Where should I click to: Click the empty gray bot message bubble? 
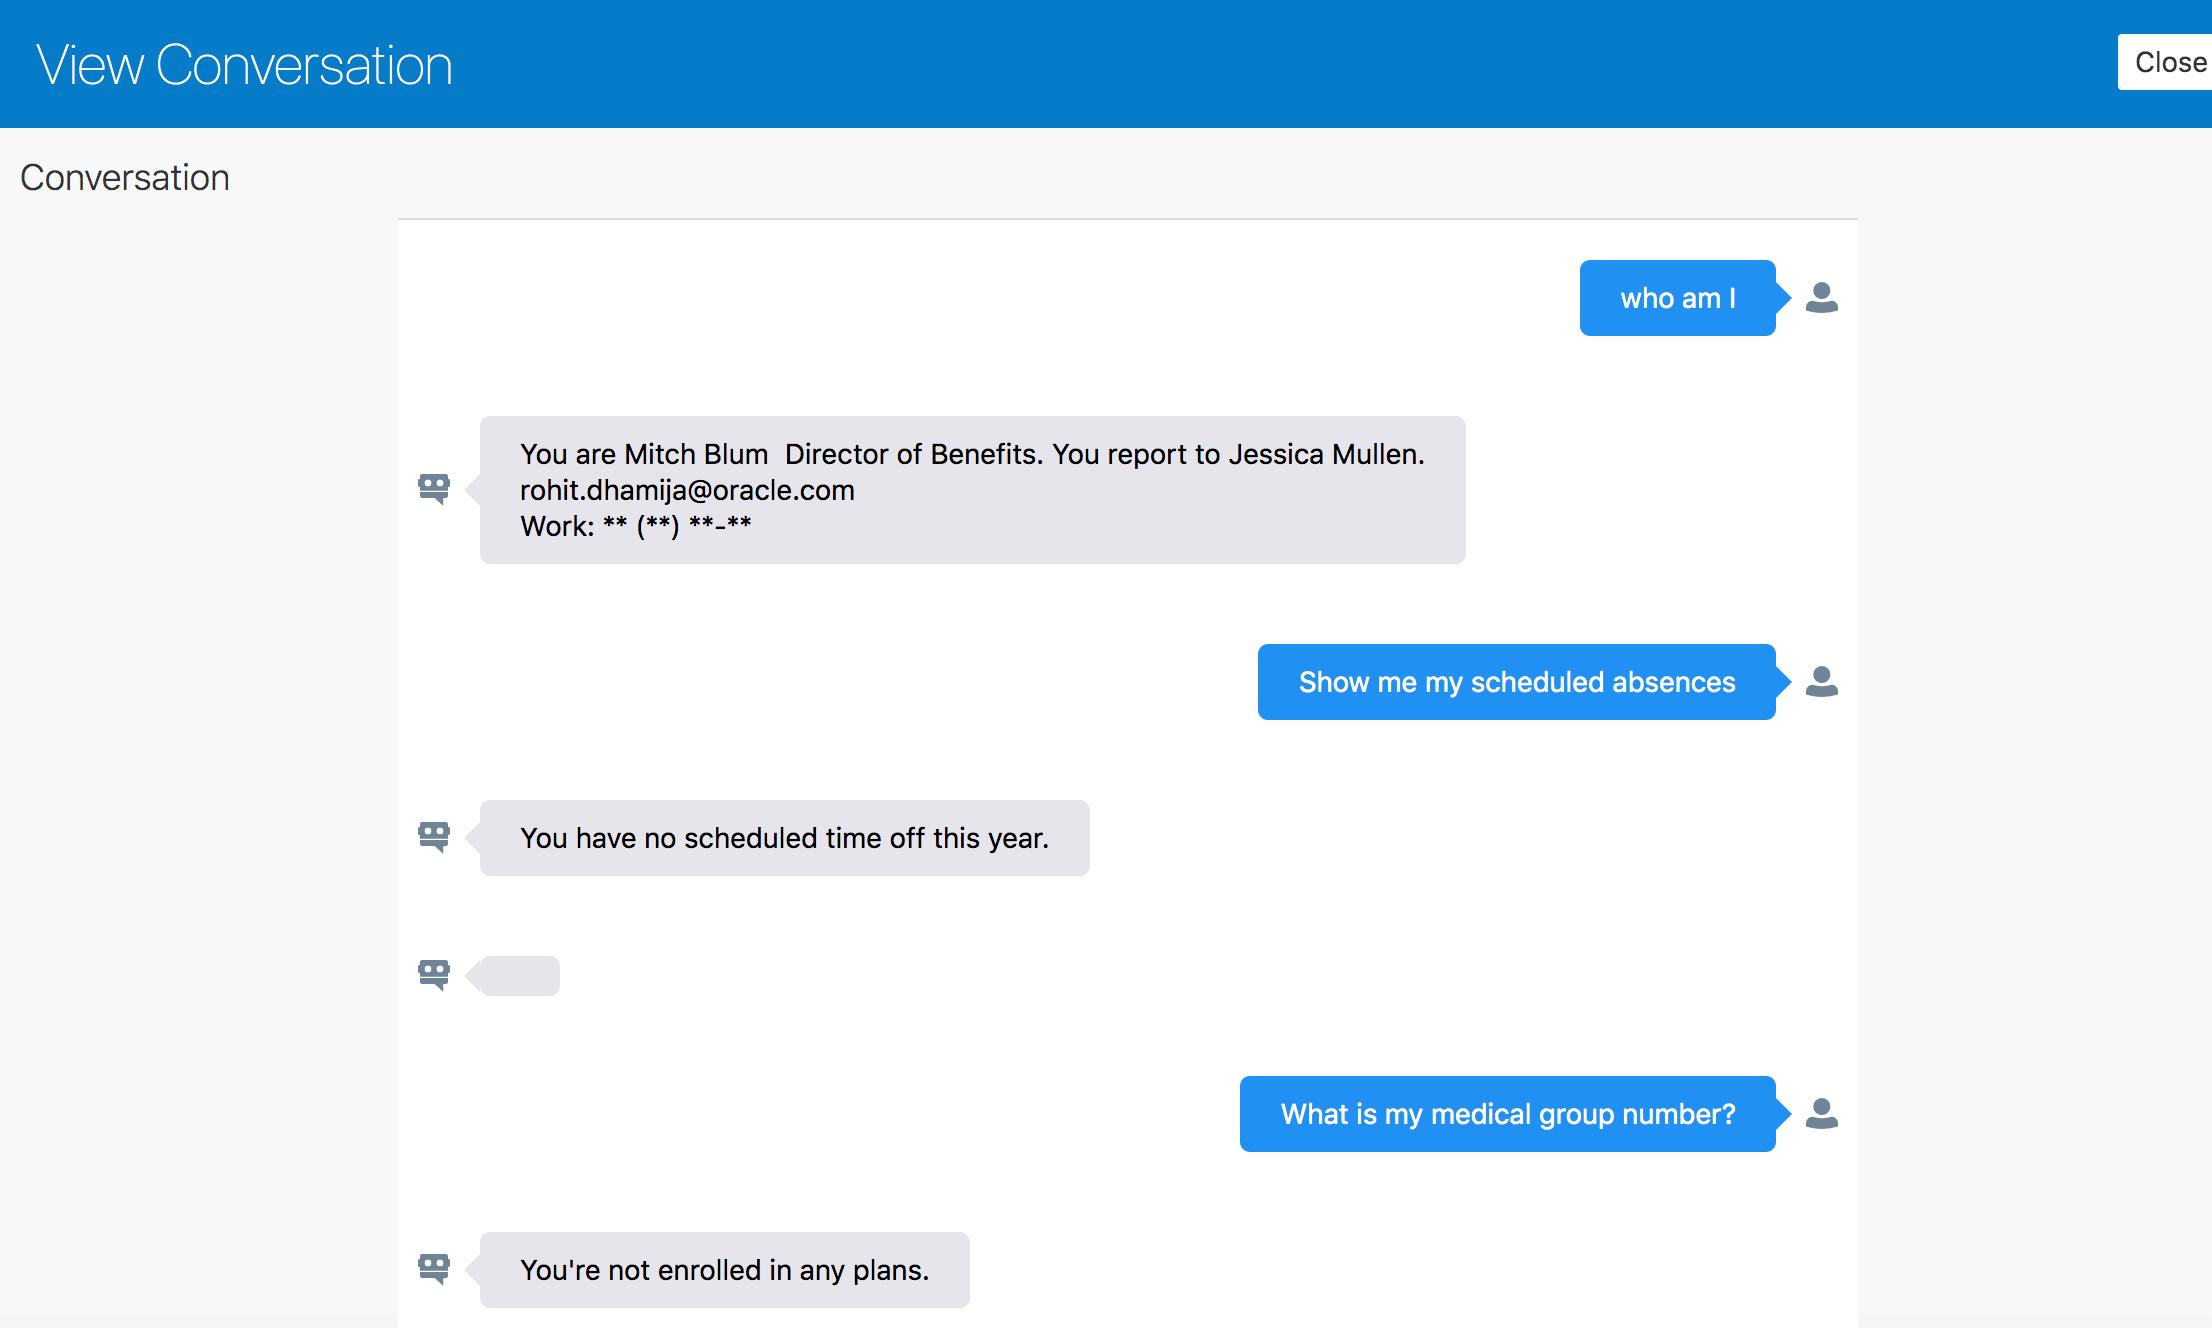520,976
